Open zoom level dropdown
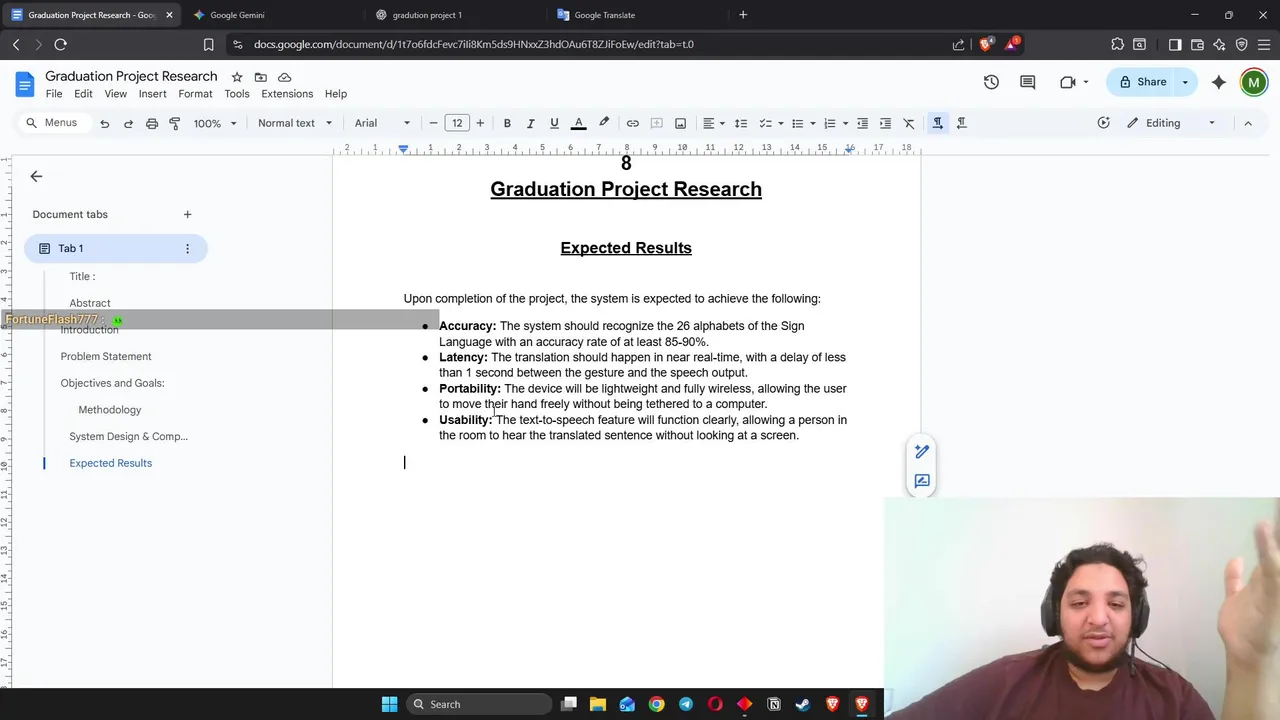 (x=215, y=123)
